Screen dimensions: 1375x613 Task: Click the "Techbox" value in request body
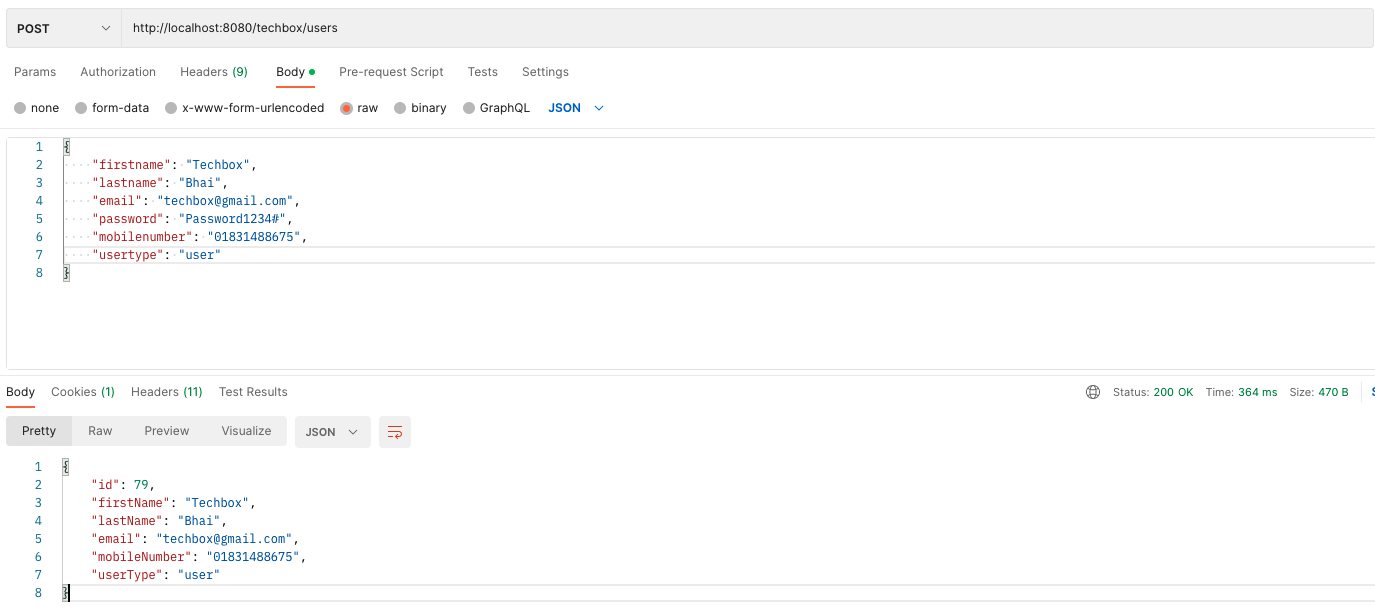(220, 165)
